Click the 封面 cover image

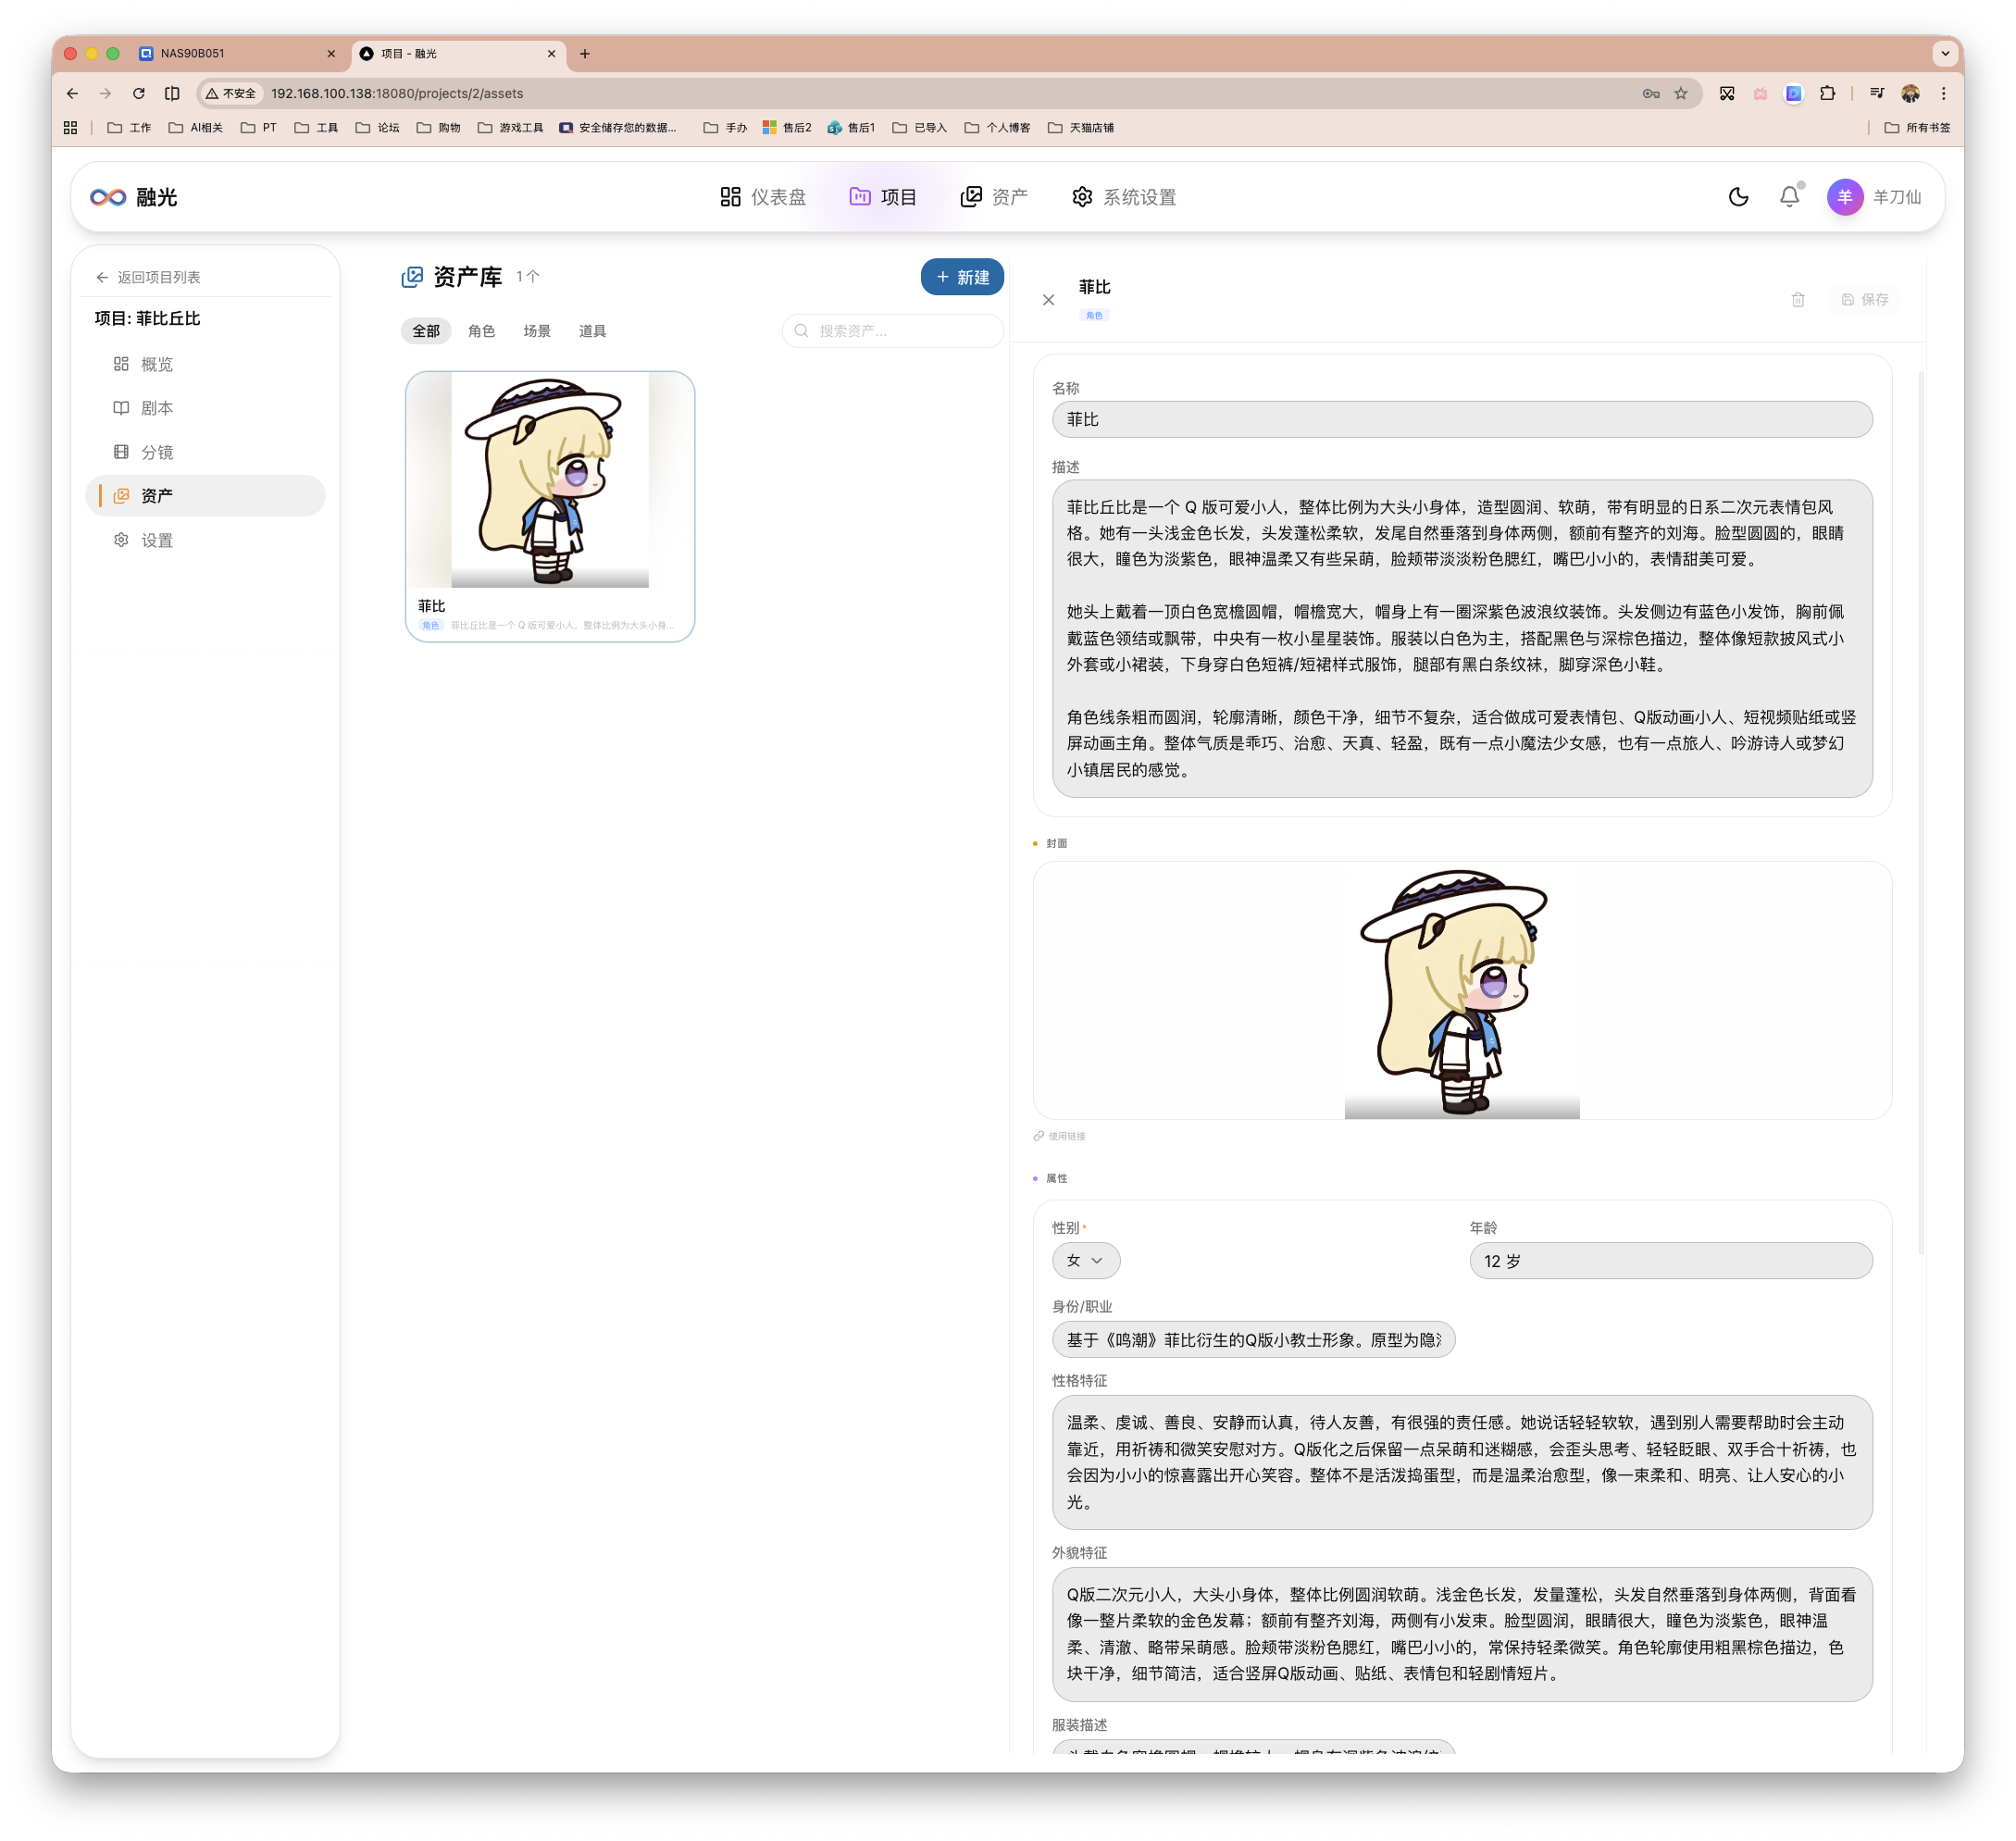tap(1462, 991)
